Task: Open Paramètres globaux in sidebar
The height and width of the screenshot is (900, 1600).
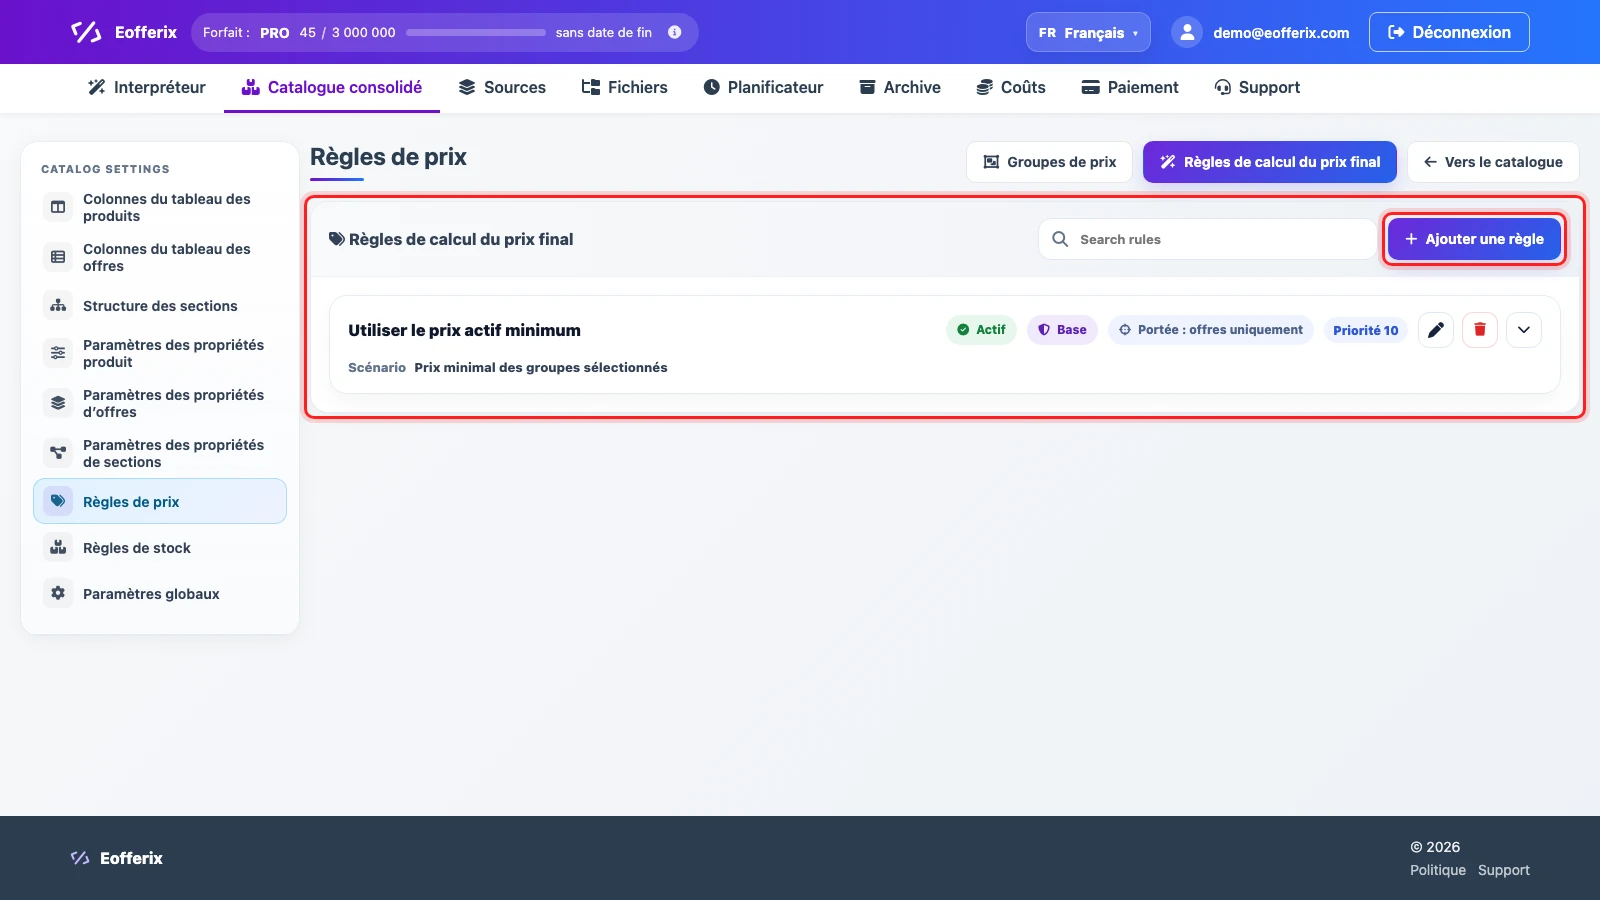Action: [x=160, y=593]
